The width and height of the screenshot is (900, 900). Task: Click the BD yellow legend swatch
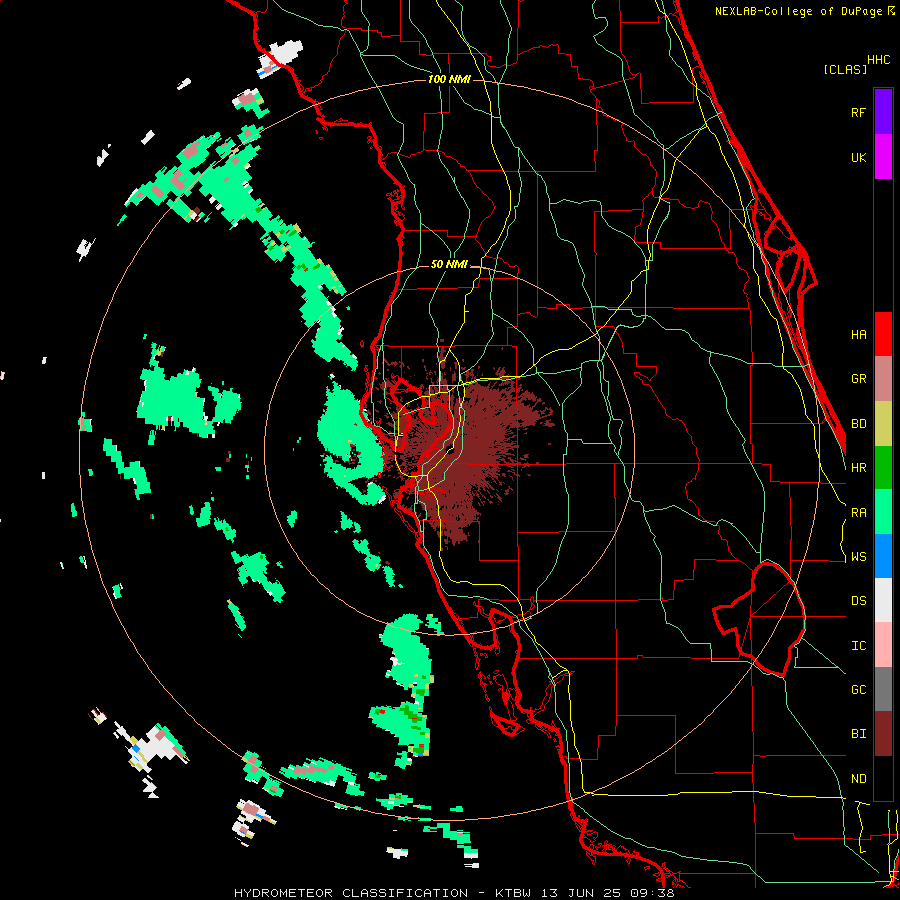883,424
